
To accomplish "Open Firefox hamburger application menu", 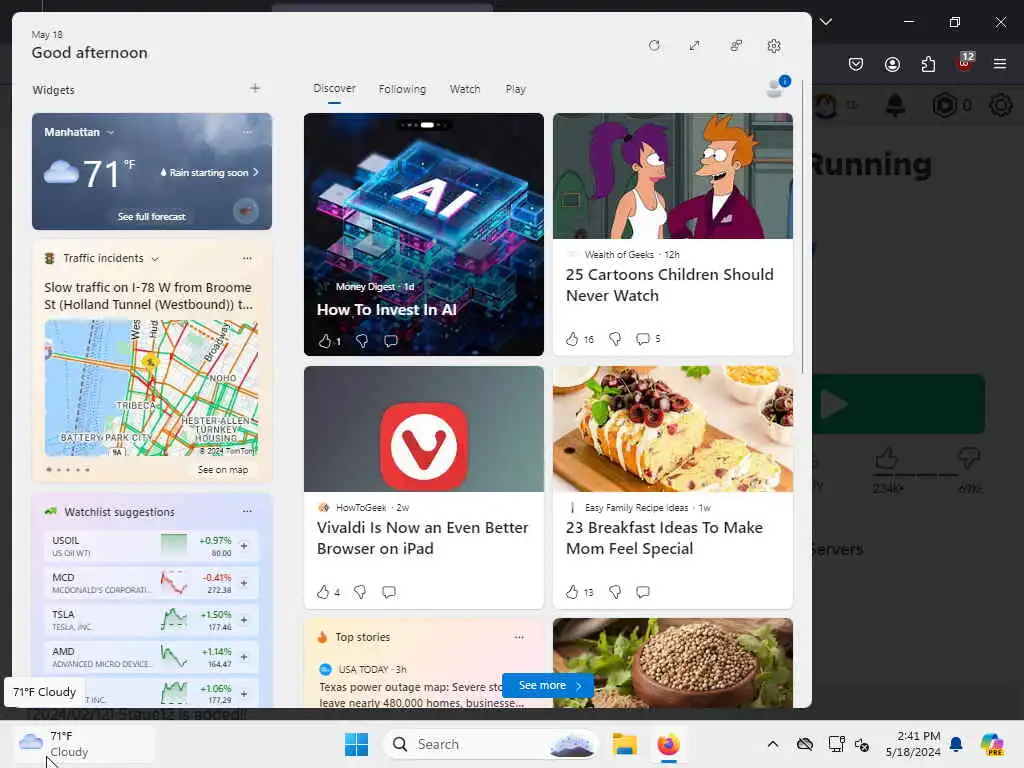I will tap(1000, 64).
